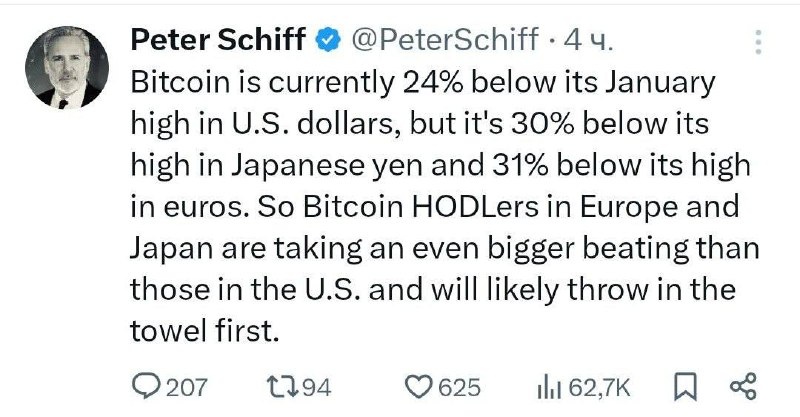Open the tweet via the 4 ч. timestamp
Image resolution: width=800 pixels, height=417 pixels.
point(587,40)
